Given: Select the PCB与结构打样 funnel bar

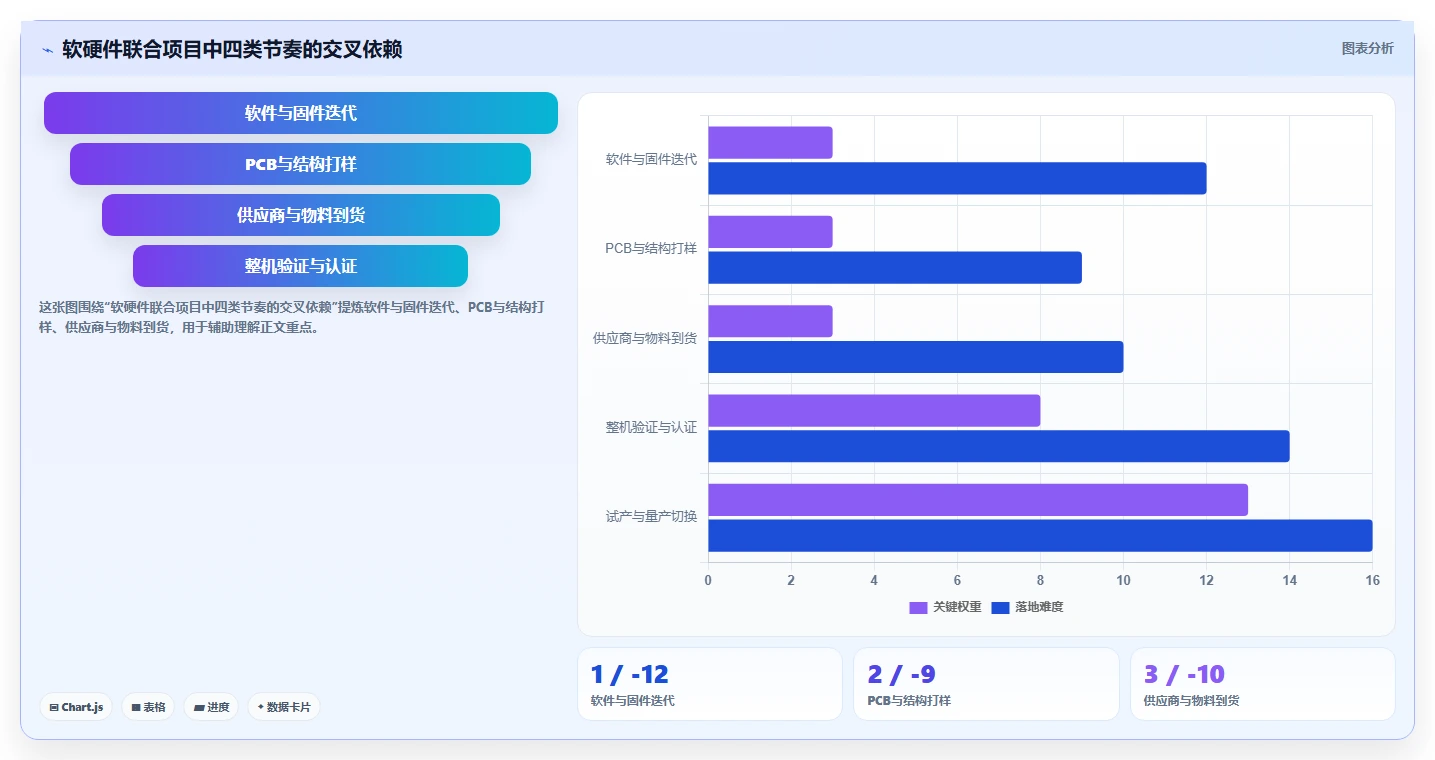Looking at the screenshot, I should pyautogui.click(x=301, y=164).
